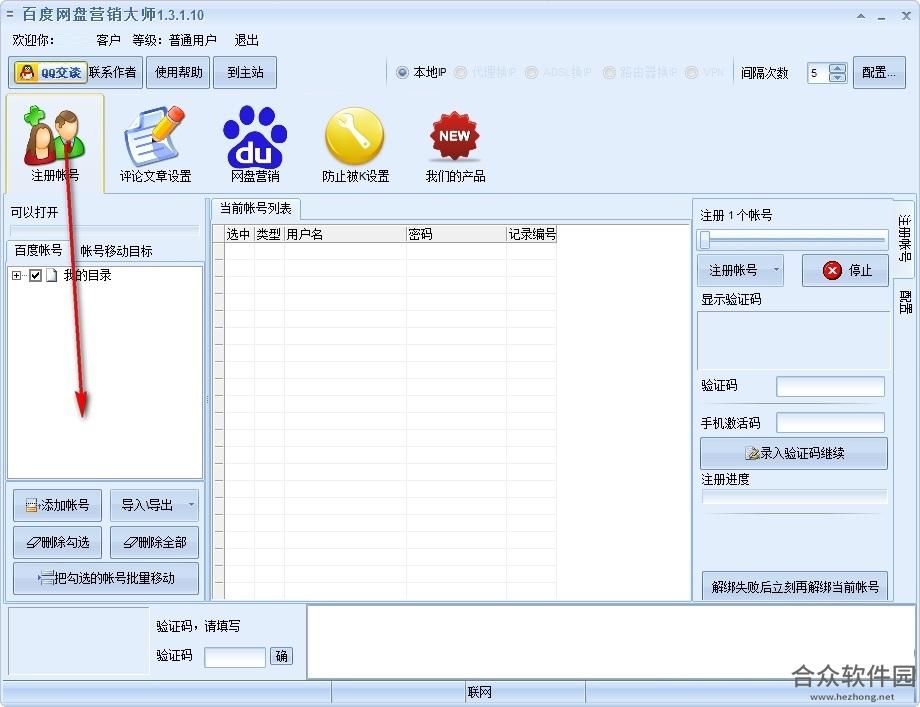
Task: Click 解绑失败后立刻再解绑当前帐号 button
Action: click(x=795, y=586)
